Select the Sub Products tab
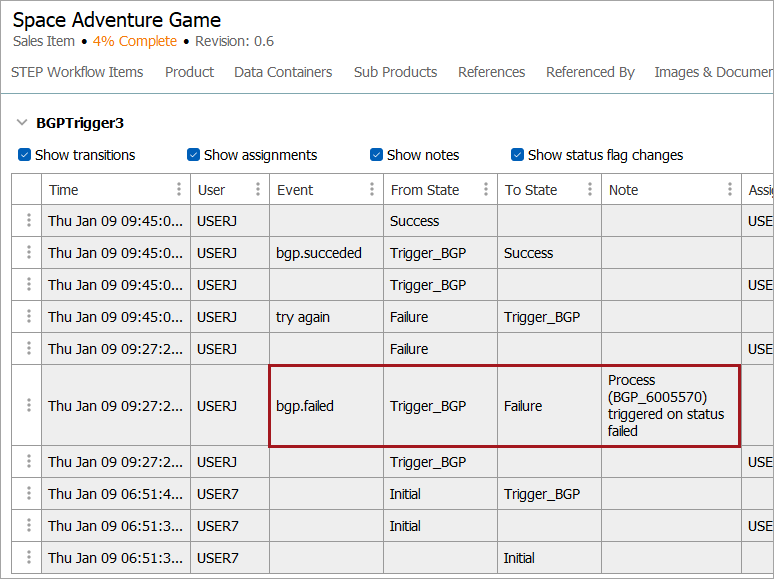 tap(395, 72)
